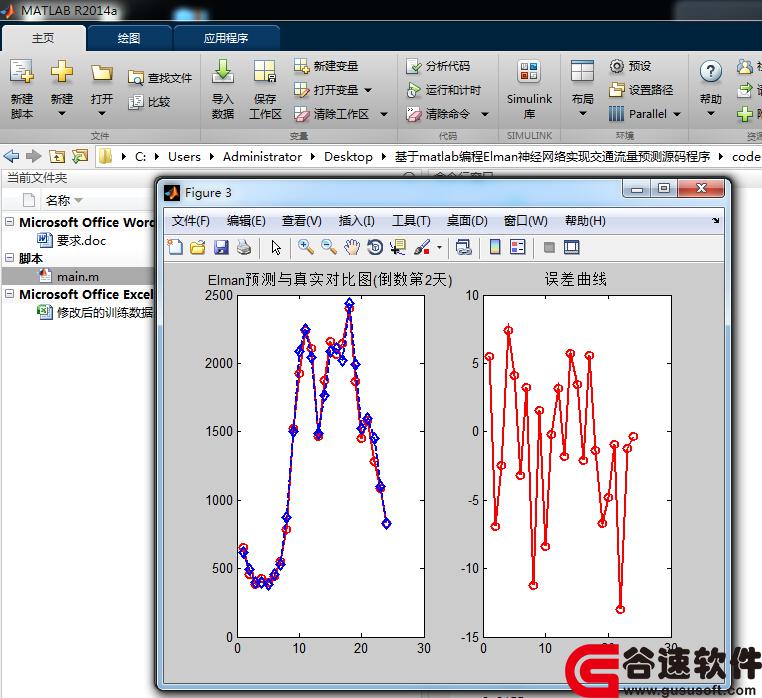Click Compare (比较) in the ribbon
The height and width of the screenshot is (698, 762).
[149, 102]
